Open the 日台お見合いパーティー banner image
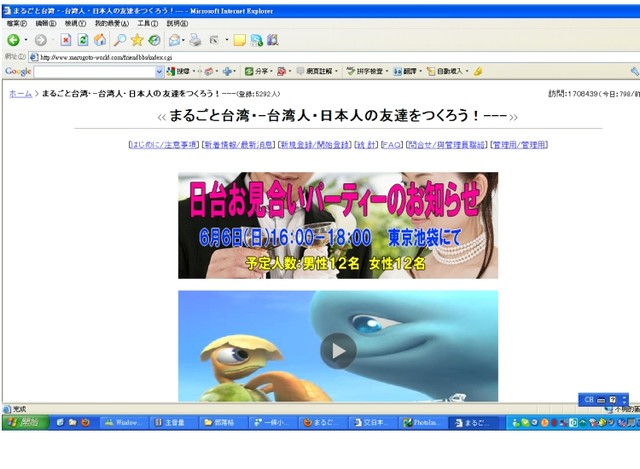 click(338, 225)
